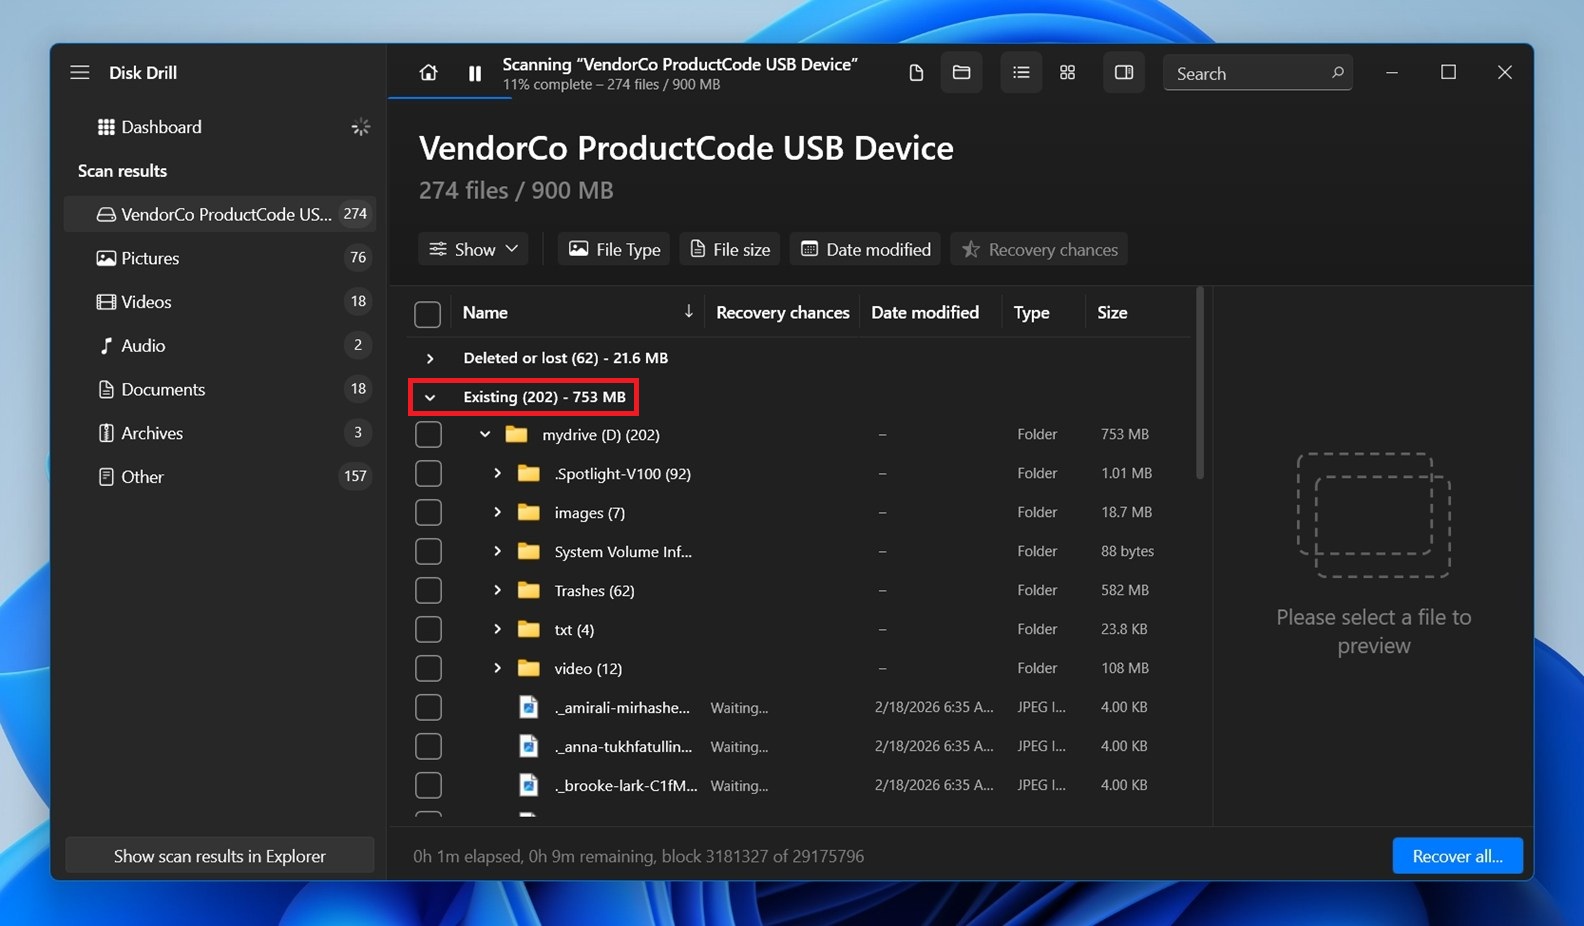Go to the home screen icon
1584x926 pixels.
[x=428, y=73]
